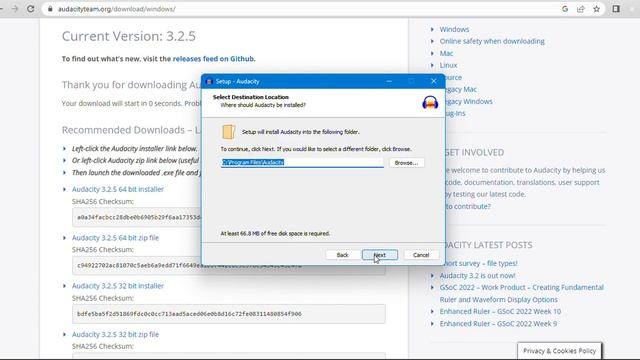The width and height of the screenshot is (640, 360).
Task: Open Online safety when downloading link
Action: (492, 41)
